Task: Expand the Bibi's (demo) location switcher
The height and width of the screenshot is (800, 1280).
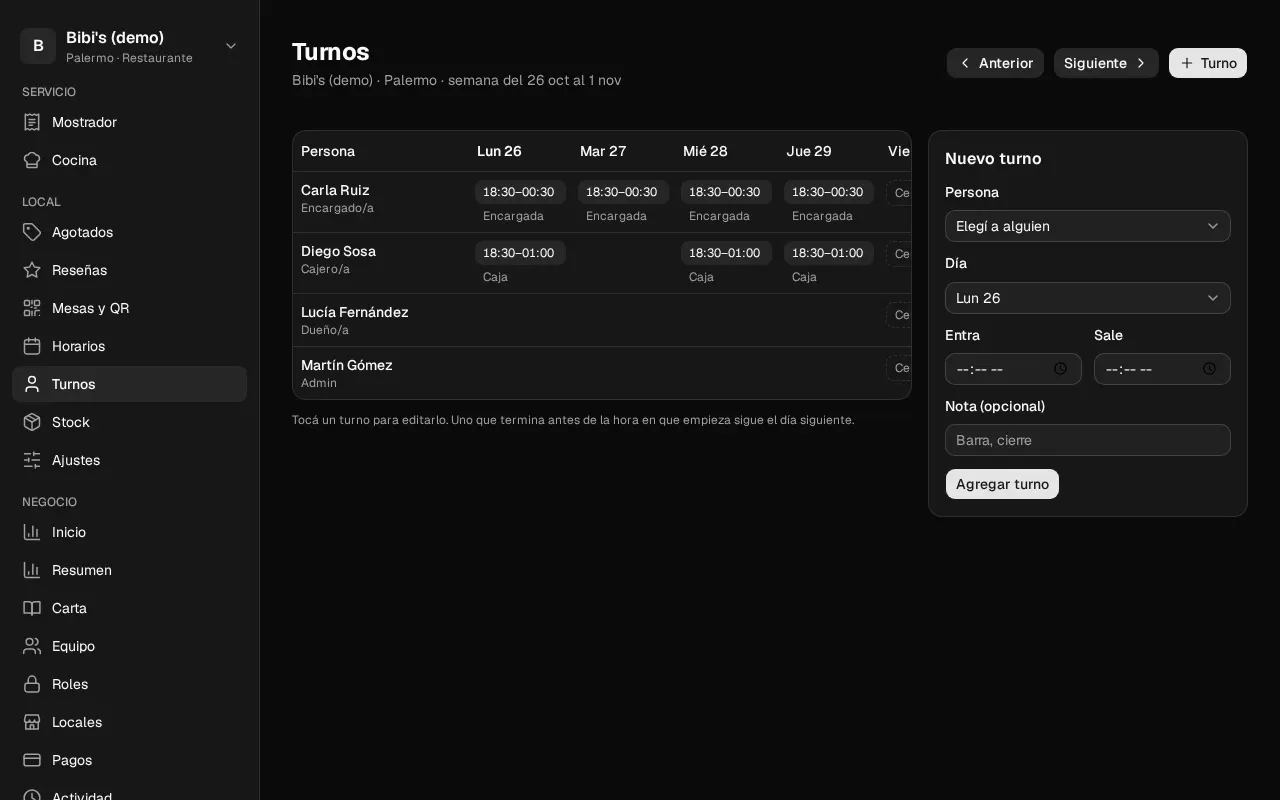Action: [x=130, y=46]
